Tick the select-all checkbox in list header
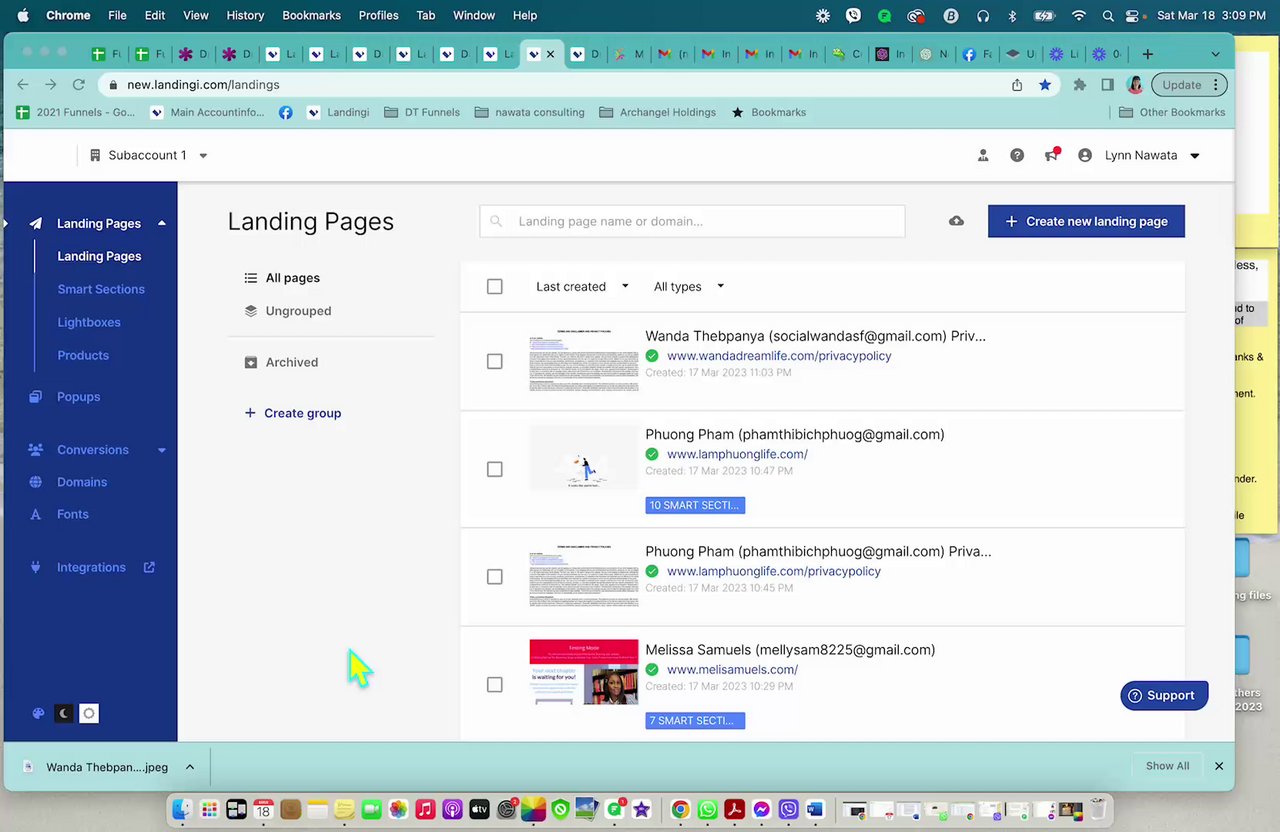This screenshot has width=1280, height=832. (x=495, y=287)
